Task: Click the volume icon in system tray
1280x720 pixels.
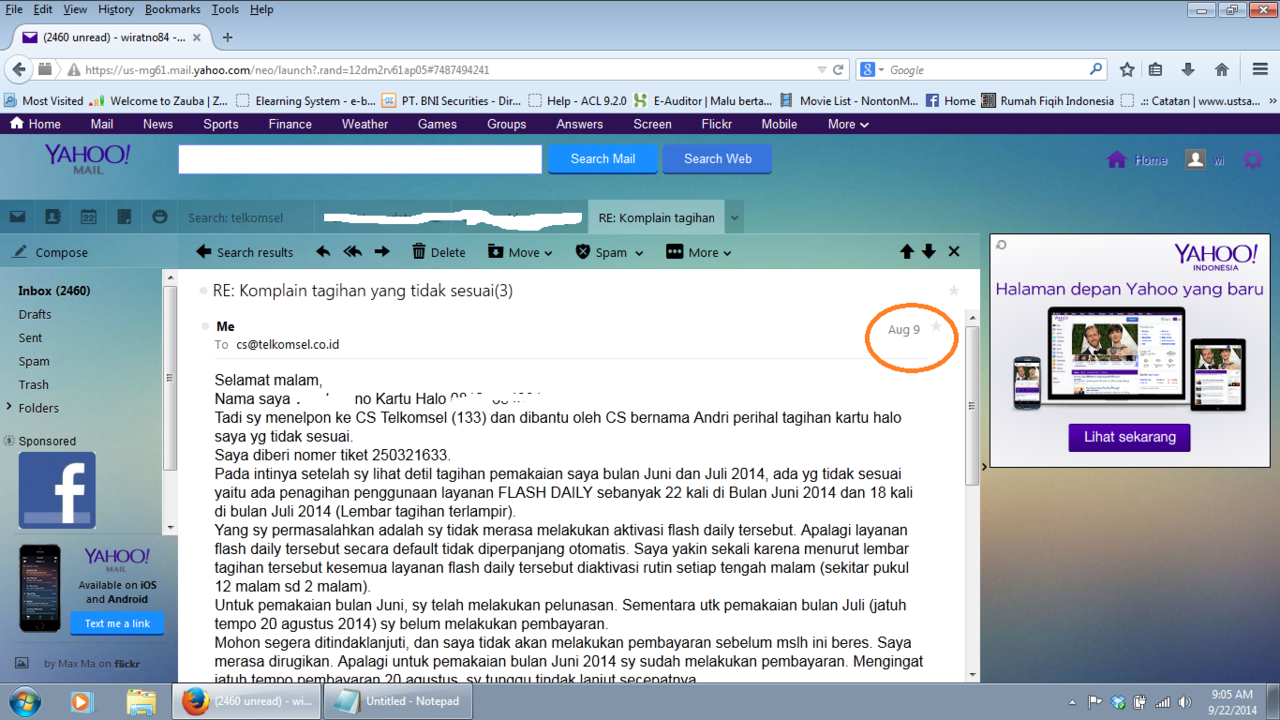Action: click(x=1184, y=701)
